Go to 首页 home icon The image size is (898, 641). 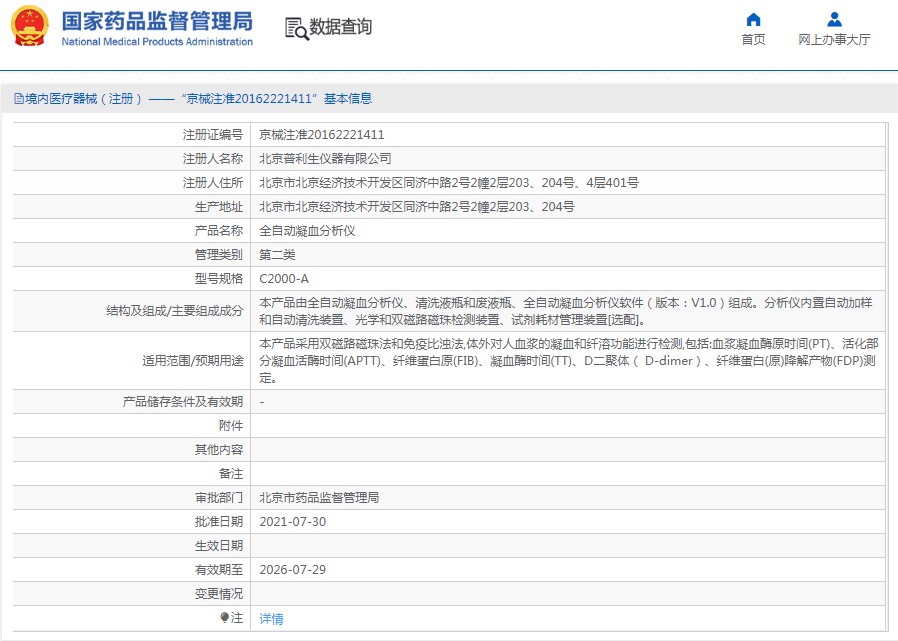(753, 20)
